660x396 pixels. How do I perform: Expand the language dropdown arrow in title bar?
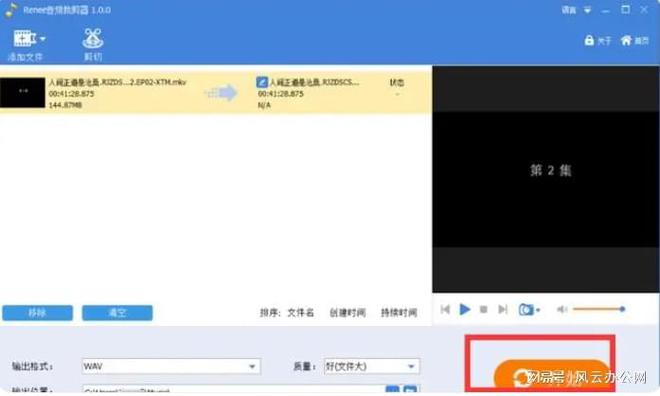pos(587,10)
